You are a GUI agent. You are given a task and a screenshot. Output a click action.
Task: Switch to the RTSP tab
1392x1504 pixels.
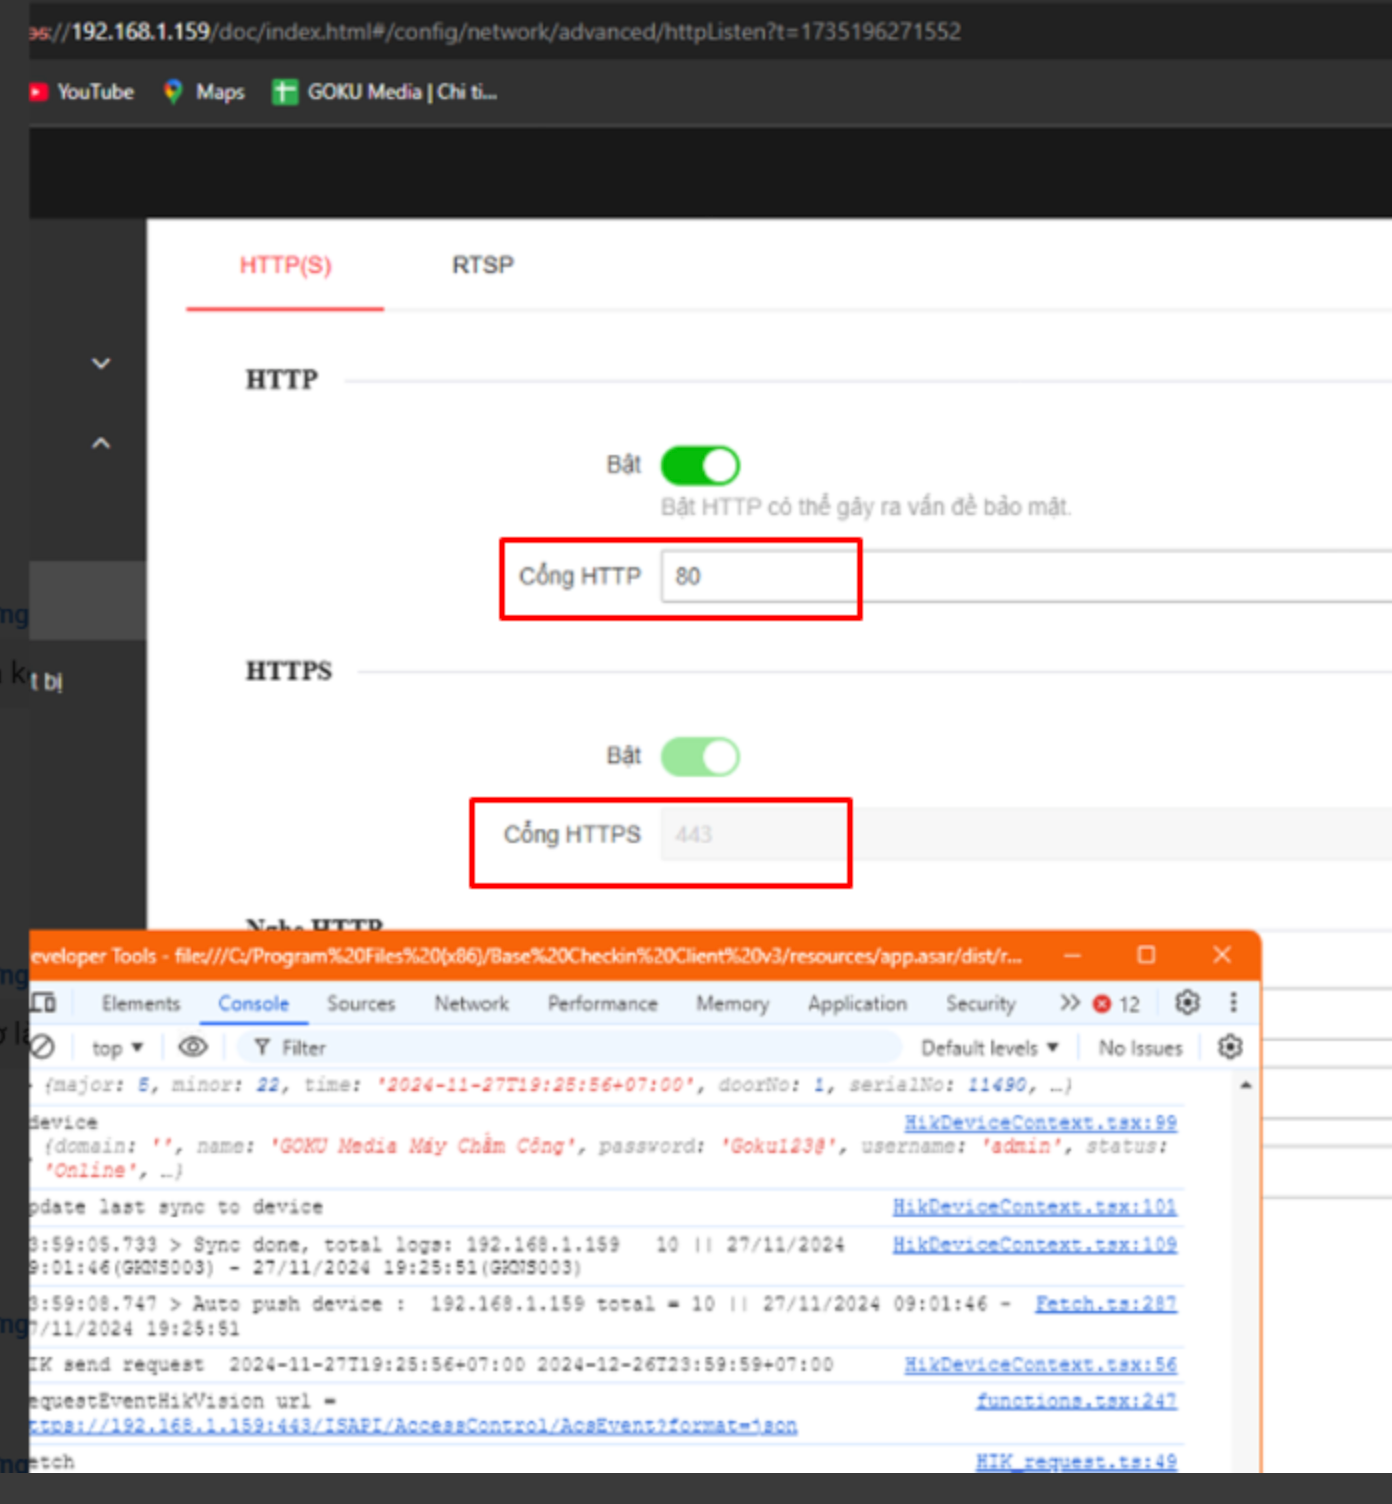pyautogui.click(x=483, y=265)
